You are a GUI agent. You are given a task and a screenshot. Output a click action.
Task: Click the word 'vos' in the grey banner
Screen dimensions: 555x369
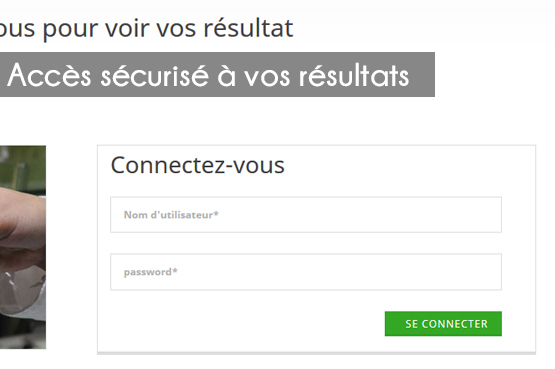[267, 76]
